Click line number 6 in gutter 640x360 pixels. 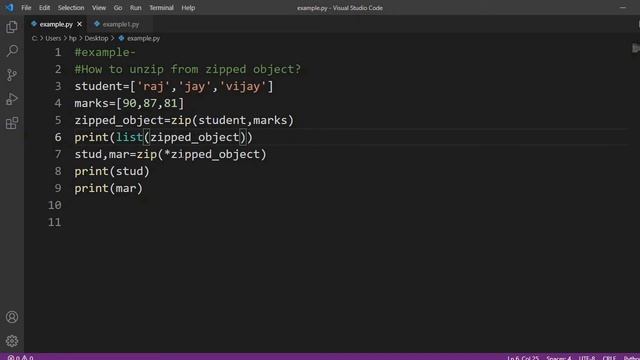click(58, 137)
